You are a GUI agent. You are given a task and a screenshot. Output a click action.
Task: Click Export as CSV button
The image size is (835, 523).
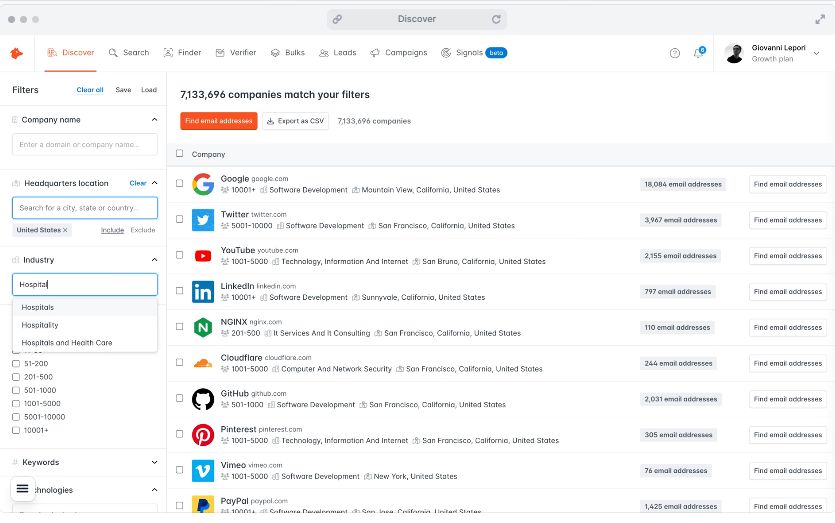pos(296,121)
